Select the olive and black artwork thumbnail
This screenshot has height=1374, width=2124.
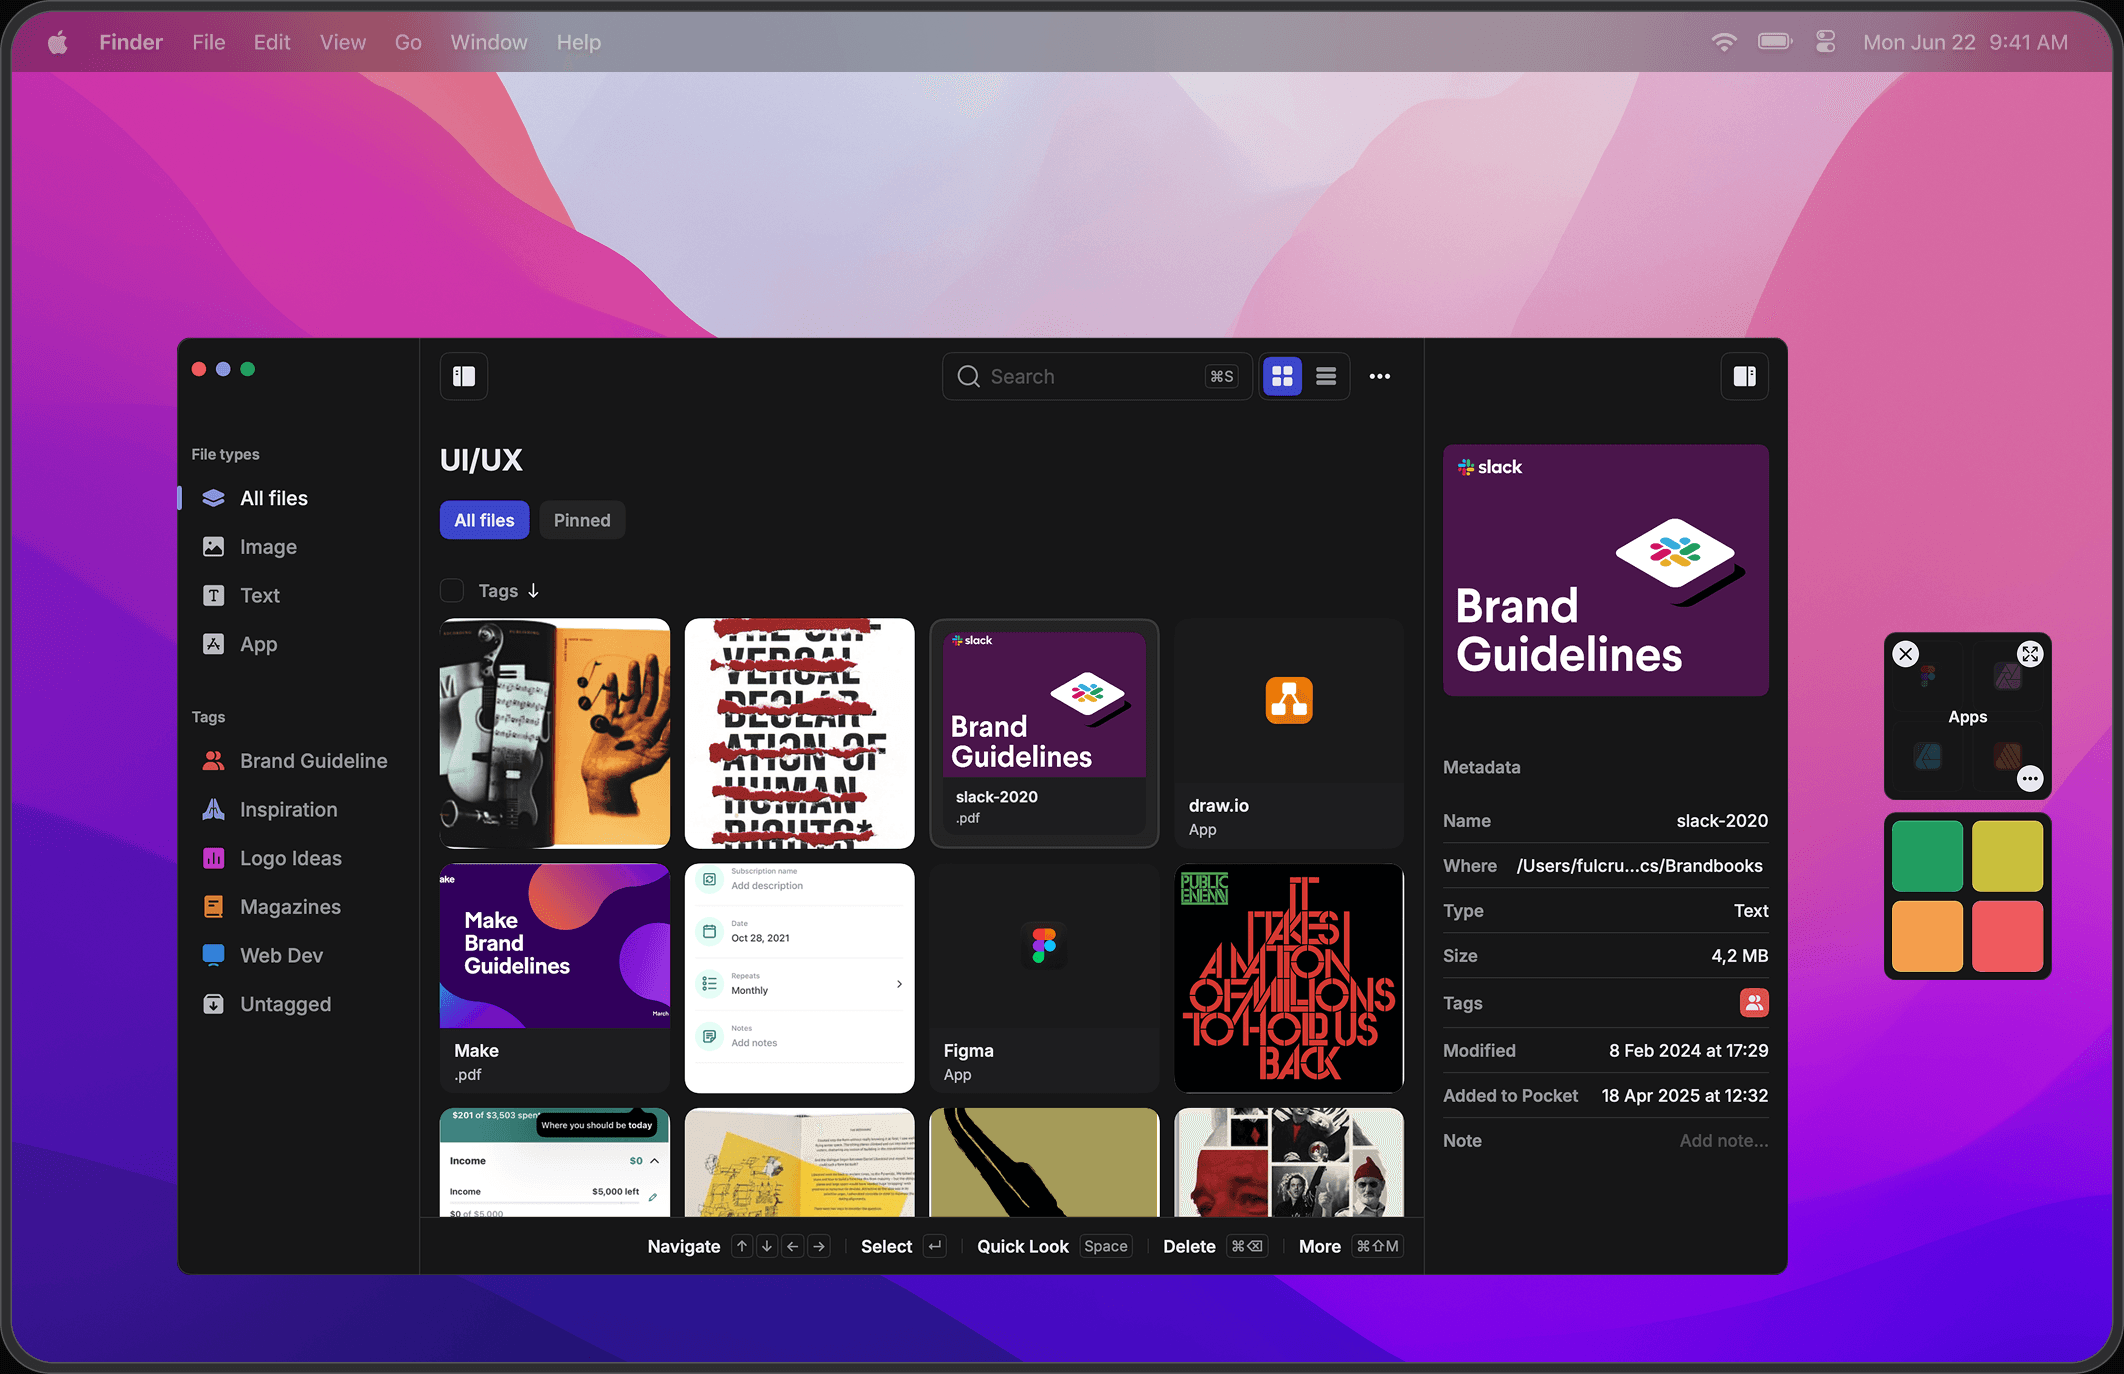point(1044,1162)
